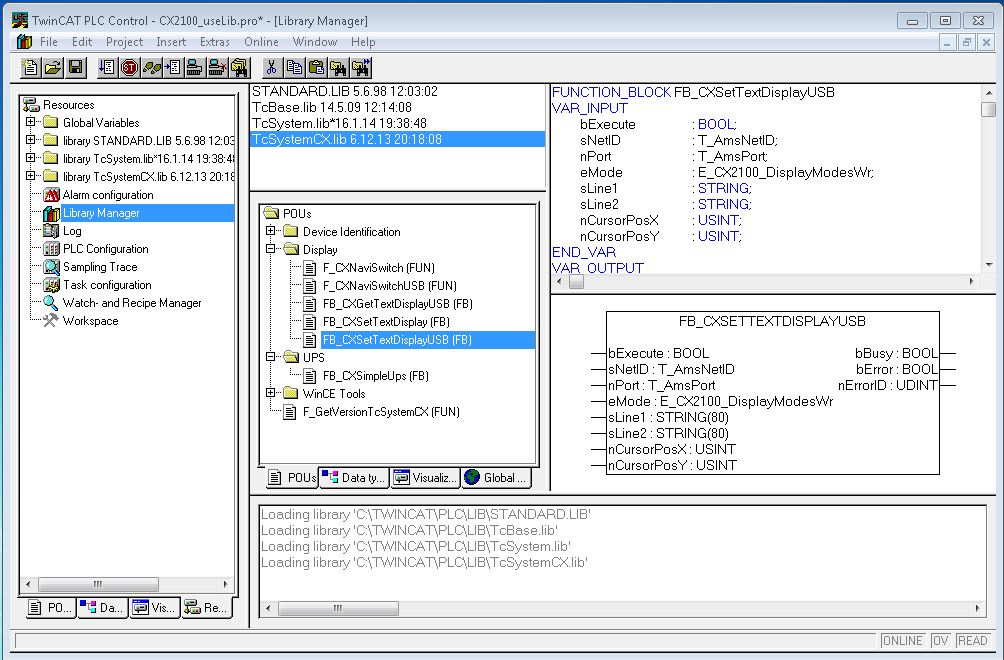
Task: Open the Project menu
Action: coord(124,42)
